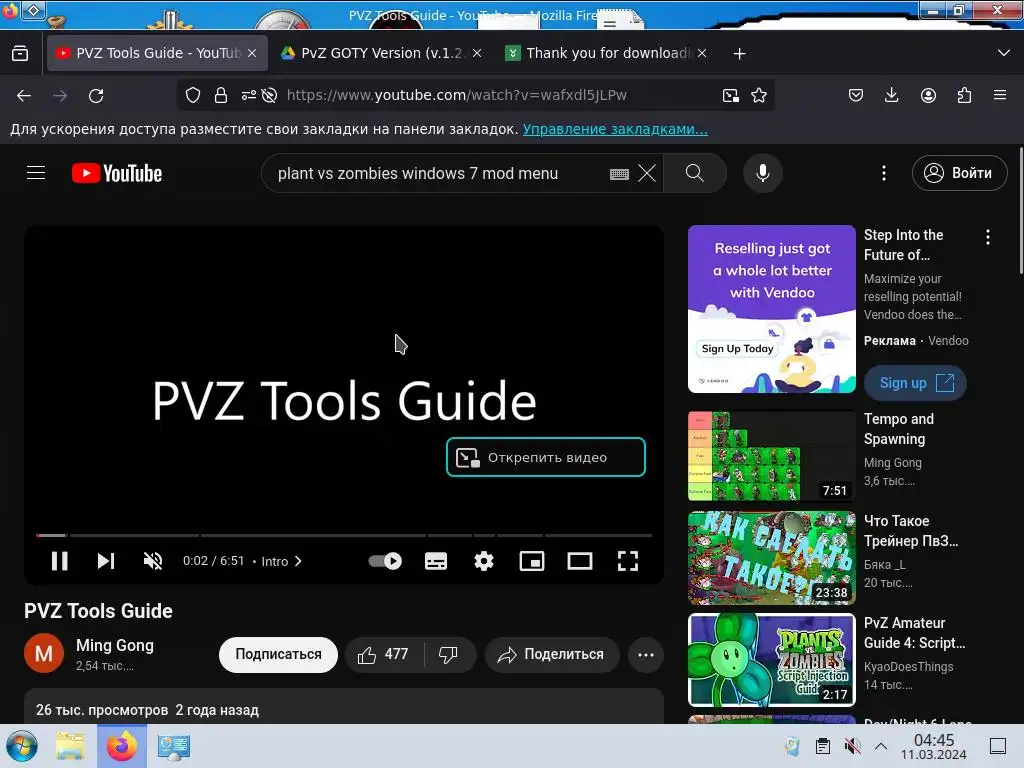This screenshot has height=768, width=1024.
Task: Switch to miniplayer mode
Action: [532, 561]
